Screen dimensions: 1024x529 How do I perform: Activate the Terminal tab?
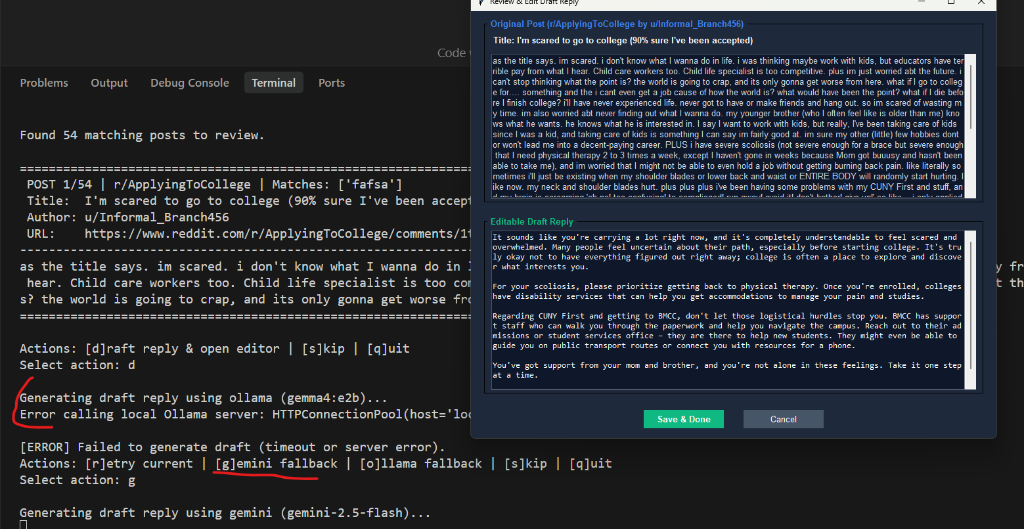click(x=274, y=83)
